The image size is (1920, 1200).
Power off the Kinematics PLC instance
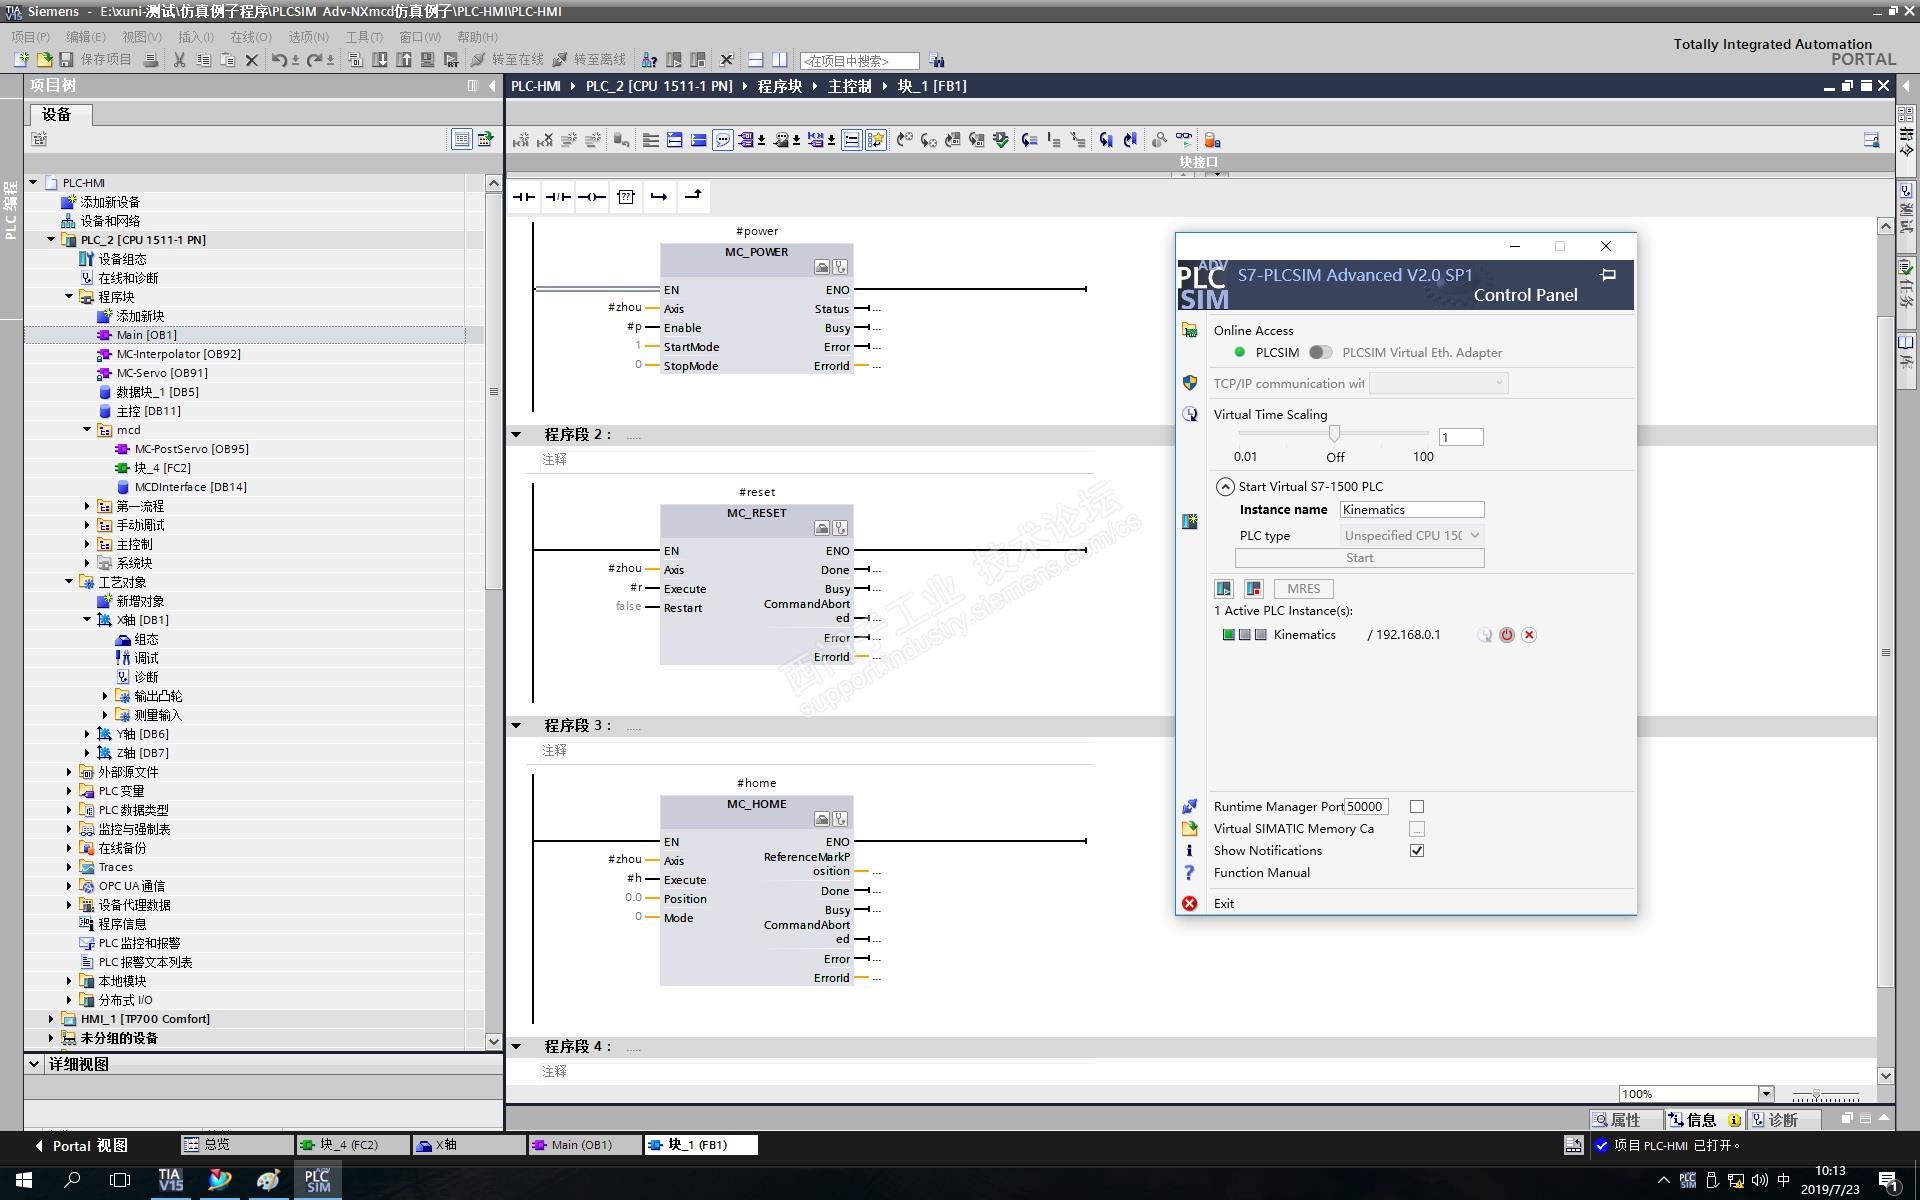click(x=1506, y=635)
